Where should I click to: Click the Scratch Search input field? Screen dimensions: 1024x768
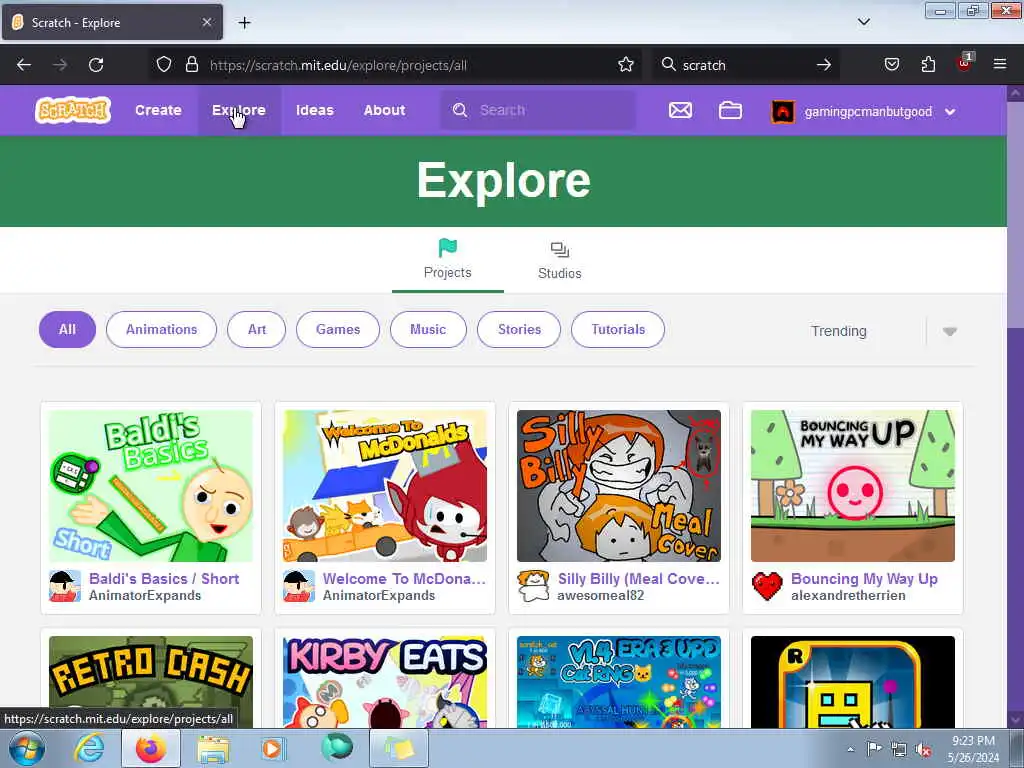coord(537,110)
